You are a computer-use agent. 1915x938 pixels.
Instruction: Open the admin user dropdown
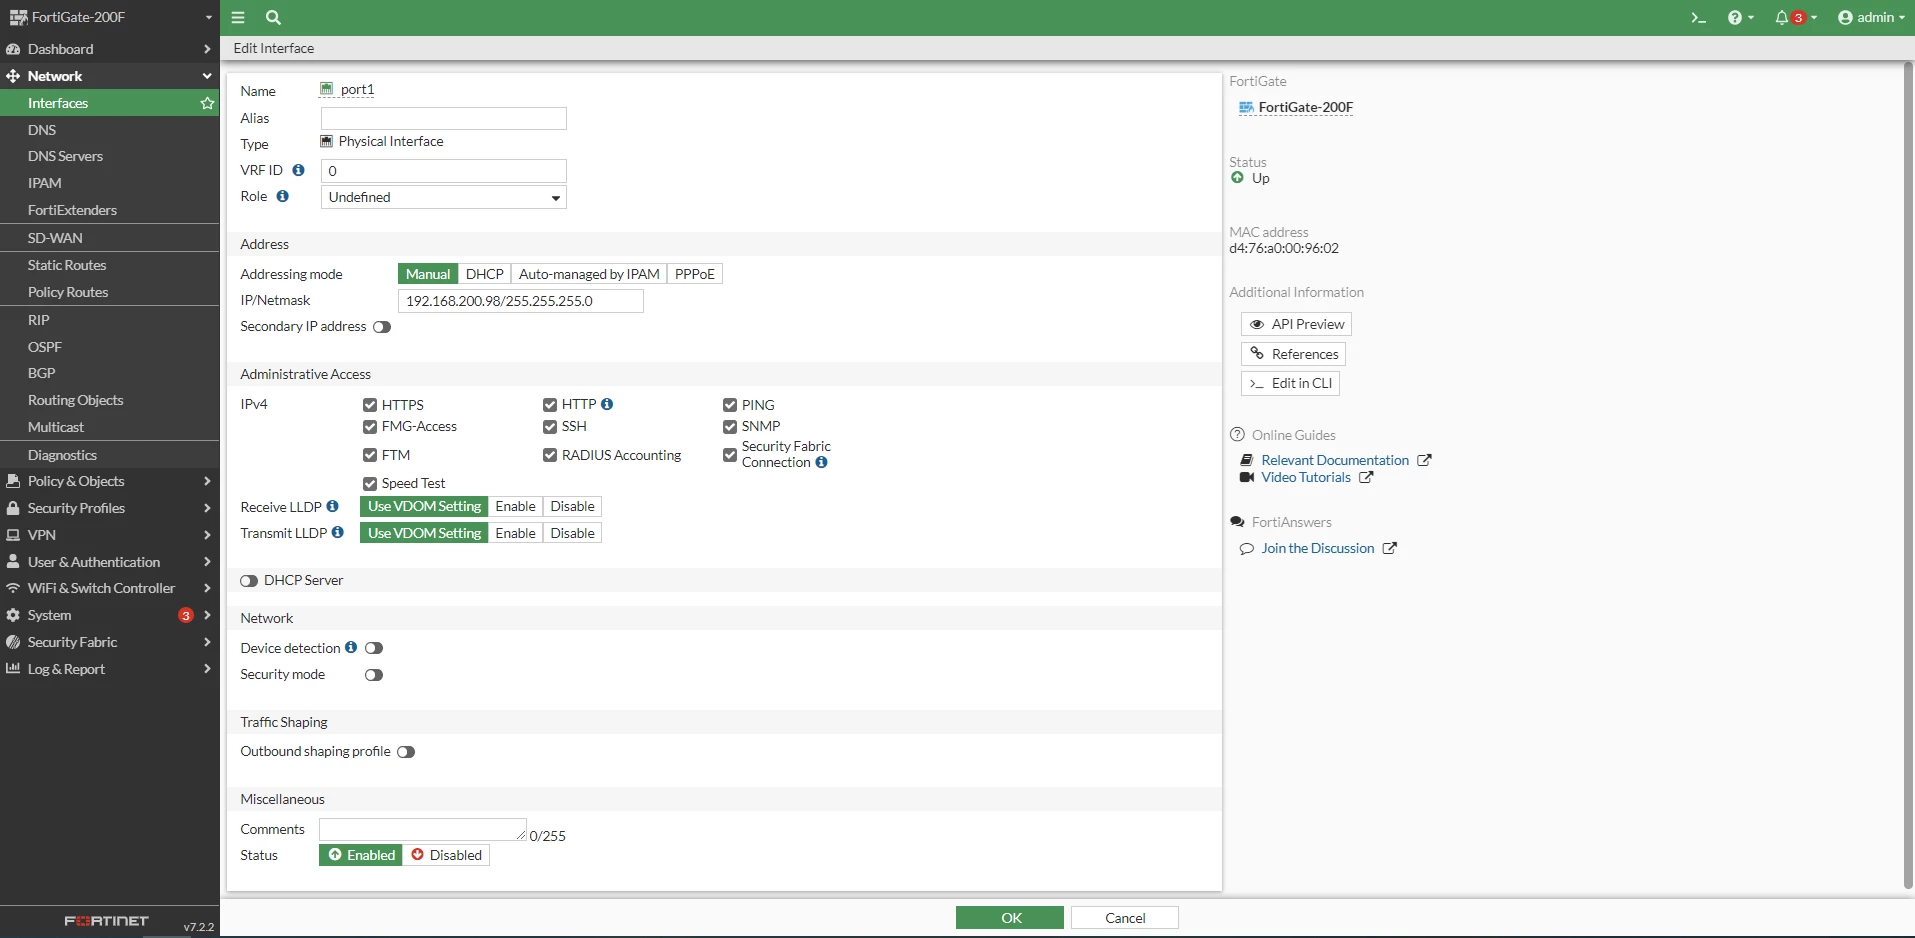click(x=1872, y=17)
